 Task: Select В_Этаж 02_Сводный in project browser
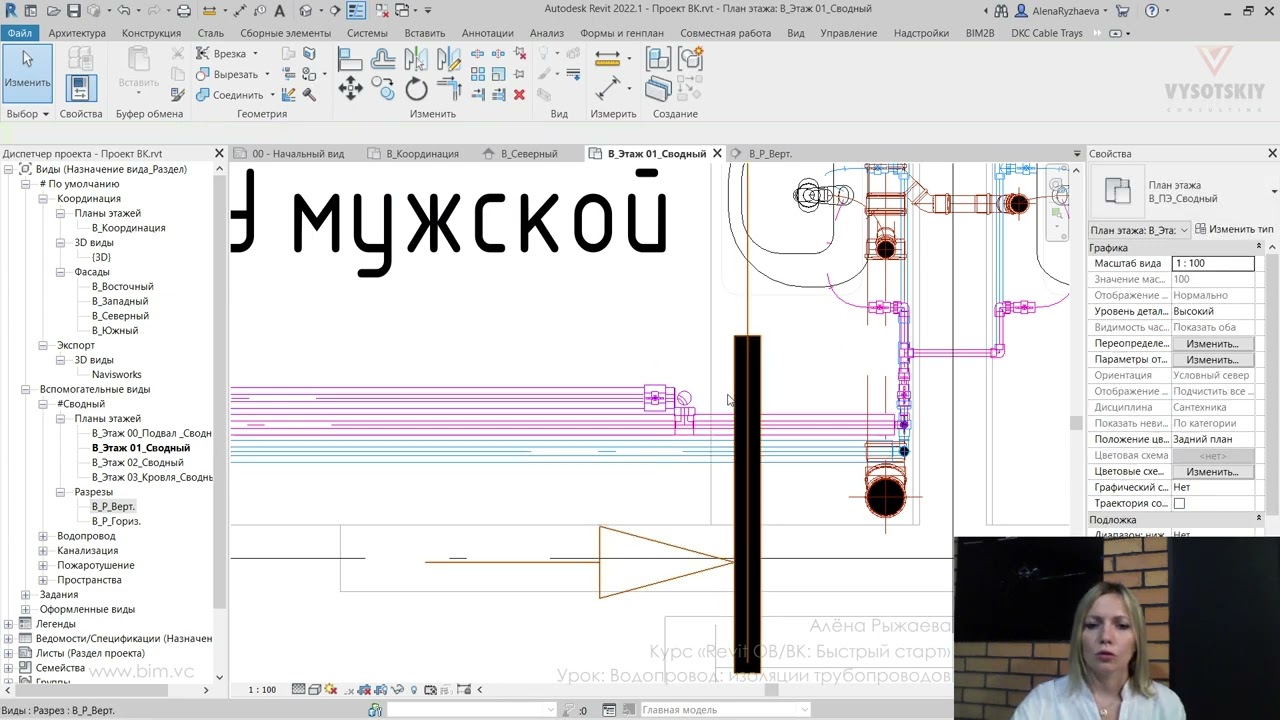(x=138, y=463)
